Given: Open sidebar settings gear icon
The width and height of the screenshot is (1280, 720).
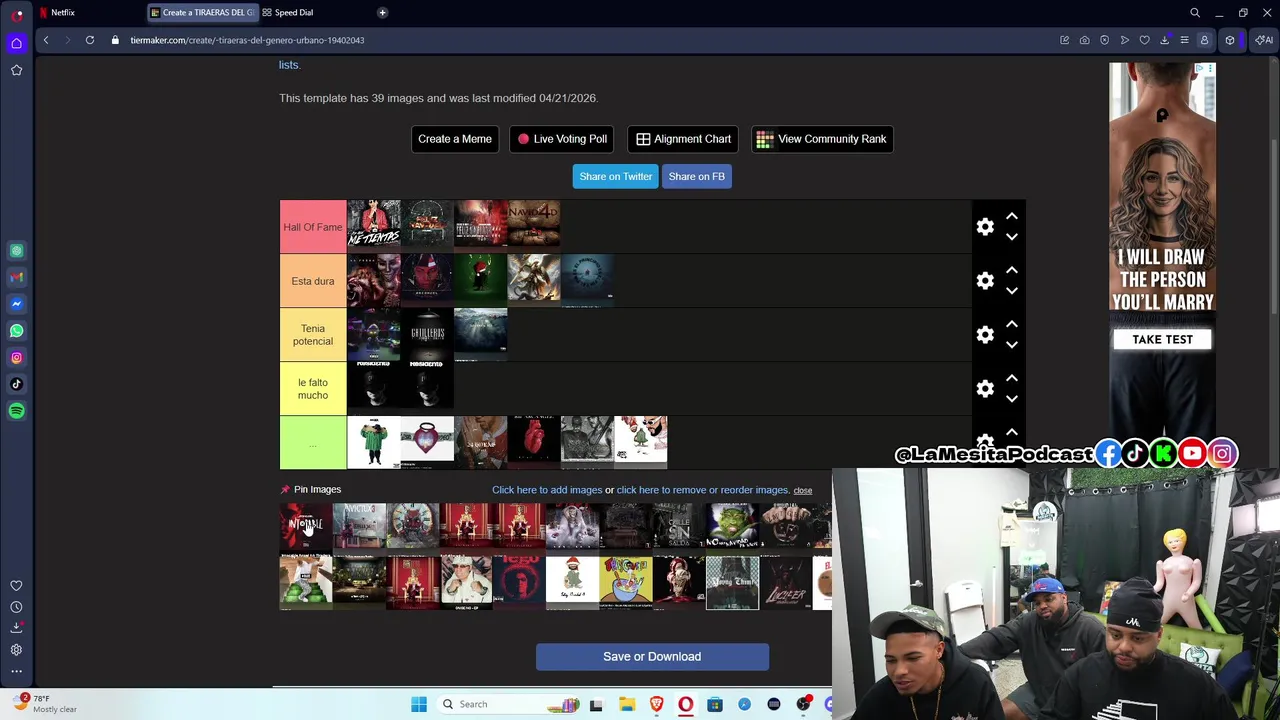Looking at the screenshot, I should click(x=16, y=650).
